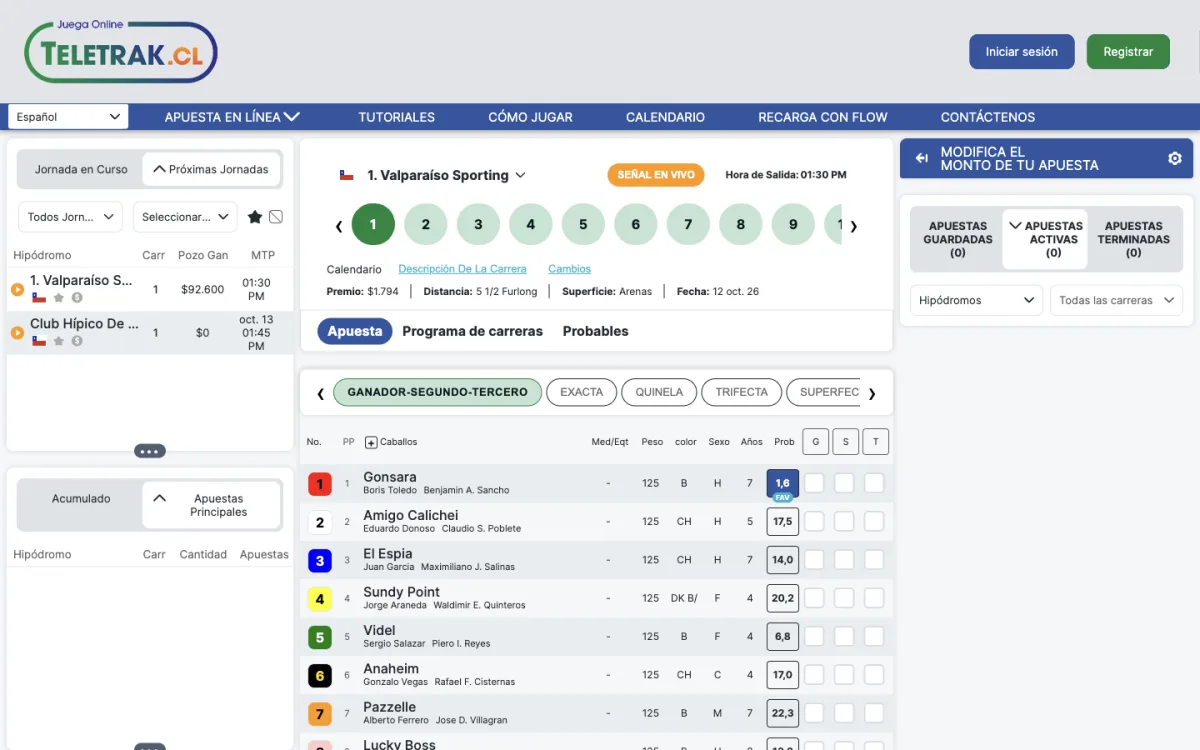The height and width of the screenshot is (750, 1200).
Task: Expand Apuesta en Línea menu
Action: pos(232,117)
